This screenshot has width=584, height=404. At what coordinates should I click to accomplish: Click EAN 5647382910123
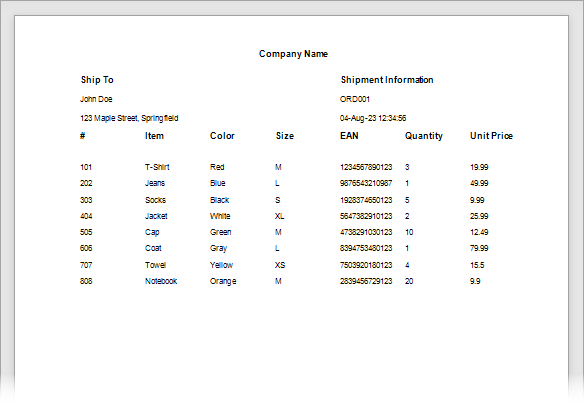(x=366, y=216)
